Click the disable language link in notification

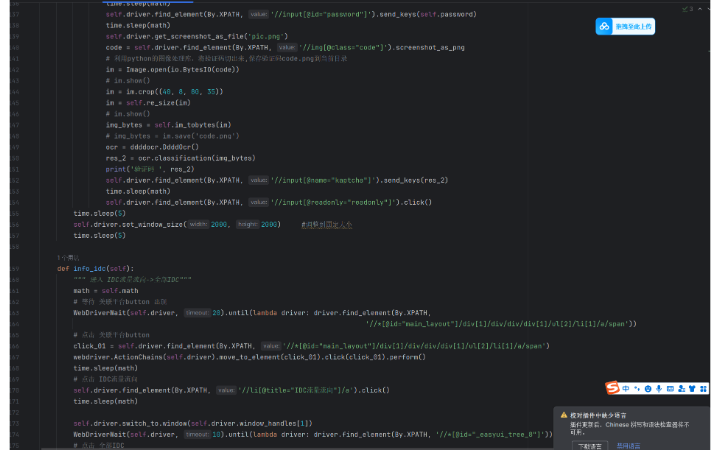(629, 446)
